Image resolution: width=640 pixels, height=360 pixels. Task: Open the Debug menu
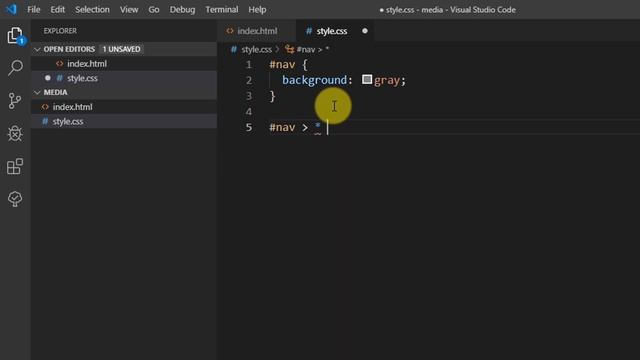[182, 9]
